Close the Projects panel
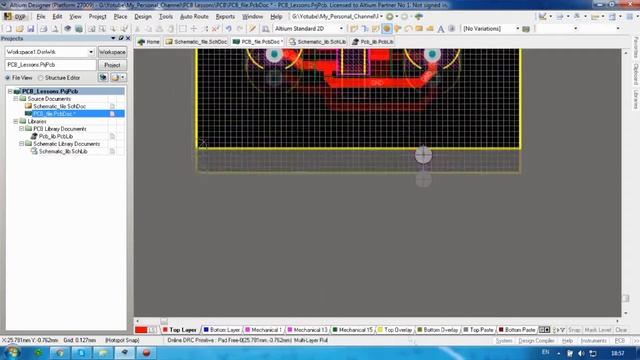Viewport: 640px width, 360px height. tap(128, 38)
